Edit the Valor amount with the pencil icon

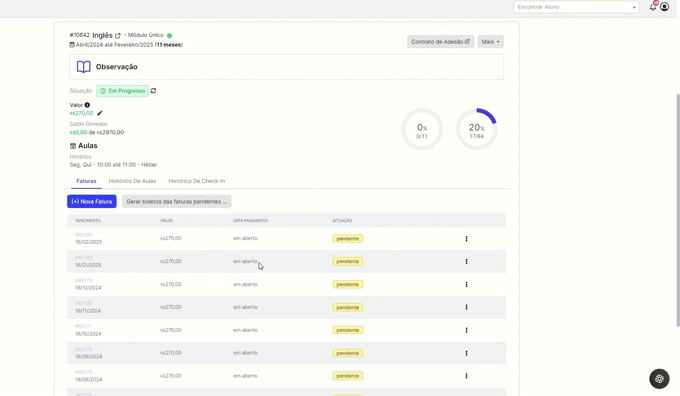[100, 113]
